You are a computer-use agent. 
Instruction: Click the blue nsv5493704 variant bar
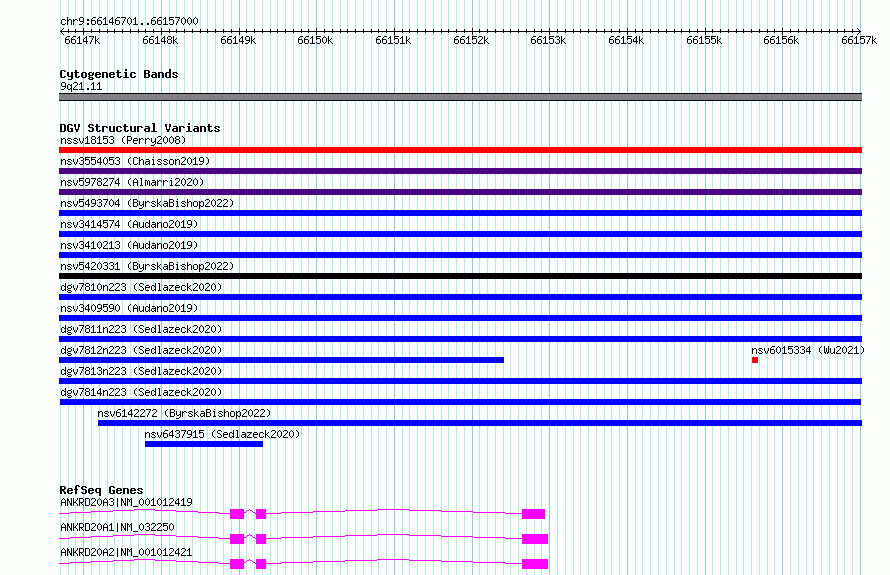tap(460, 213)
